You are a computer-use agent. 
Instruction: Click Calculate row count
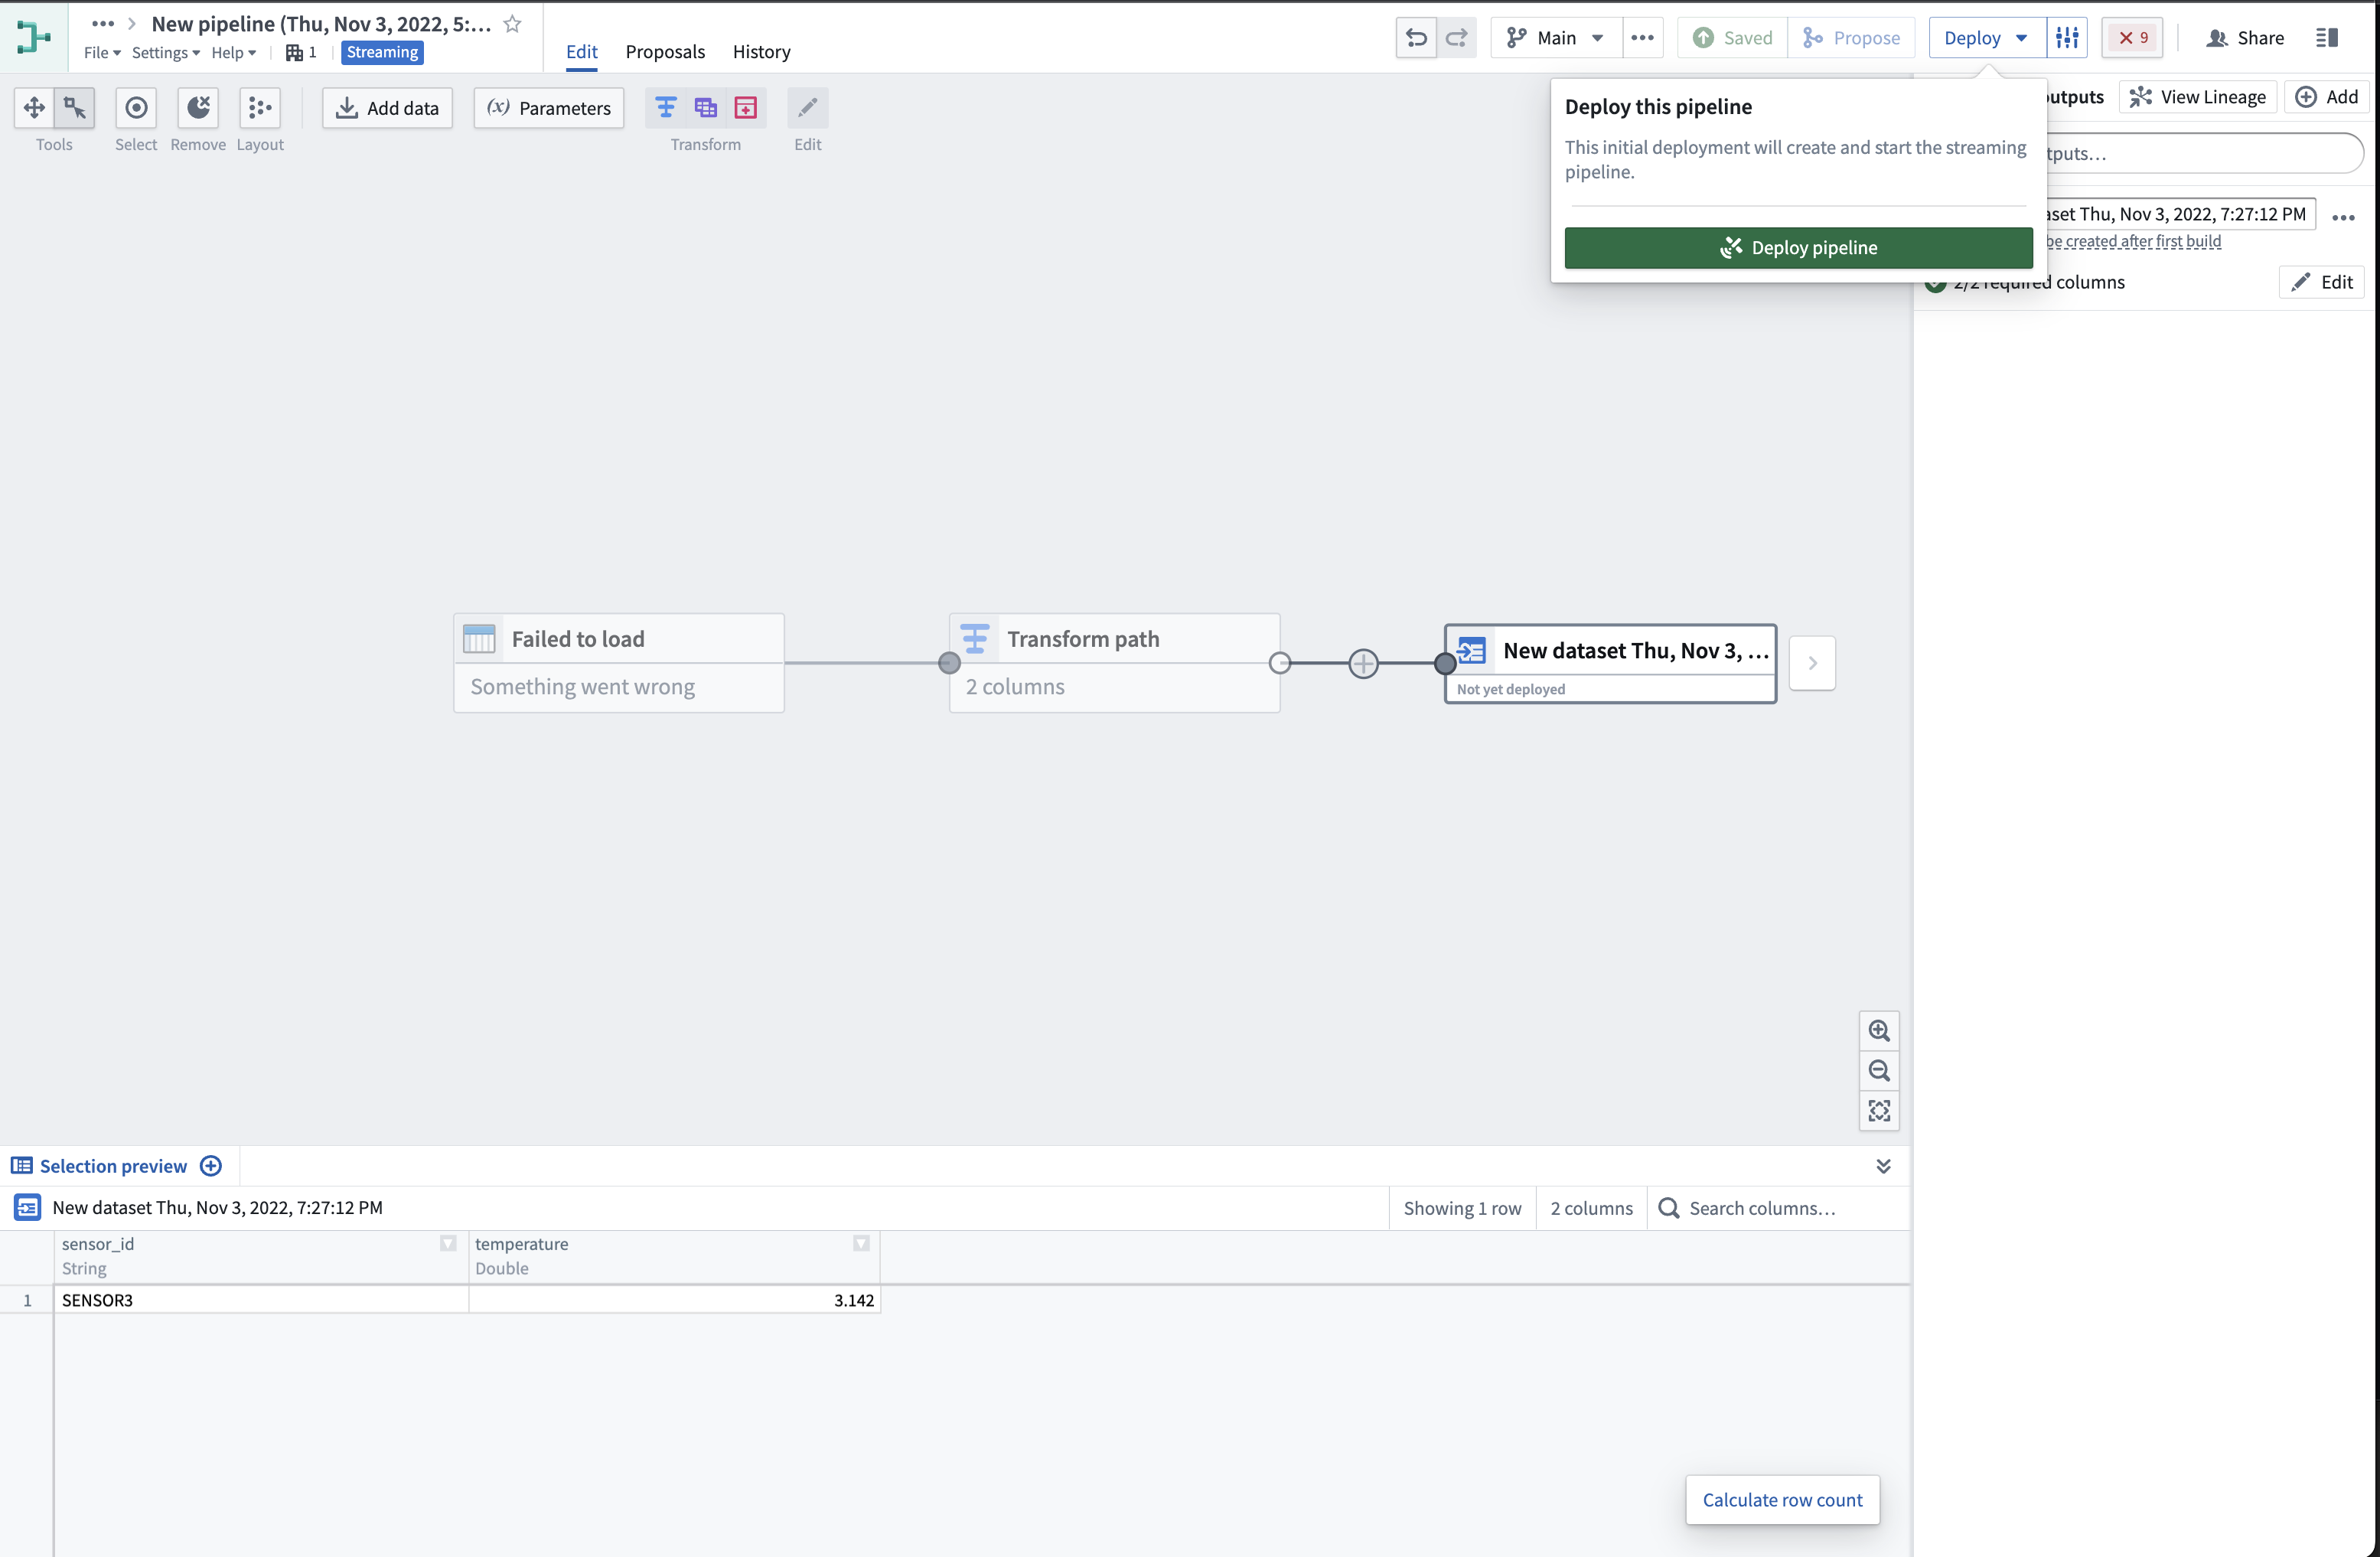click(1782, 1499)
